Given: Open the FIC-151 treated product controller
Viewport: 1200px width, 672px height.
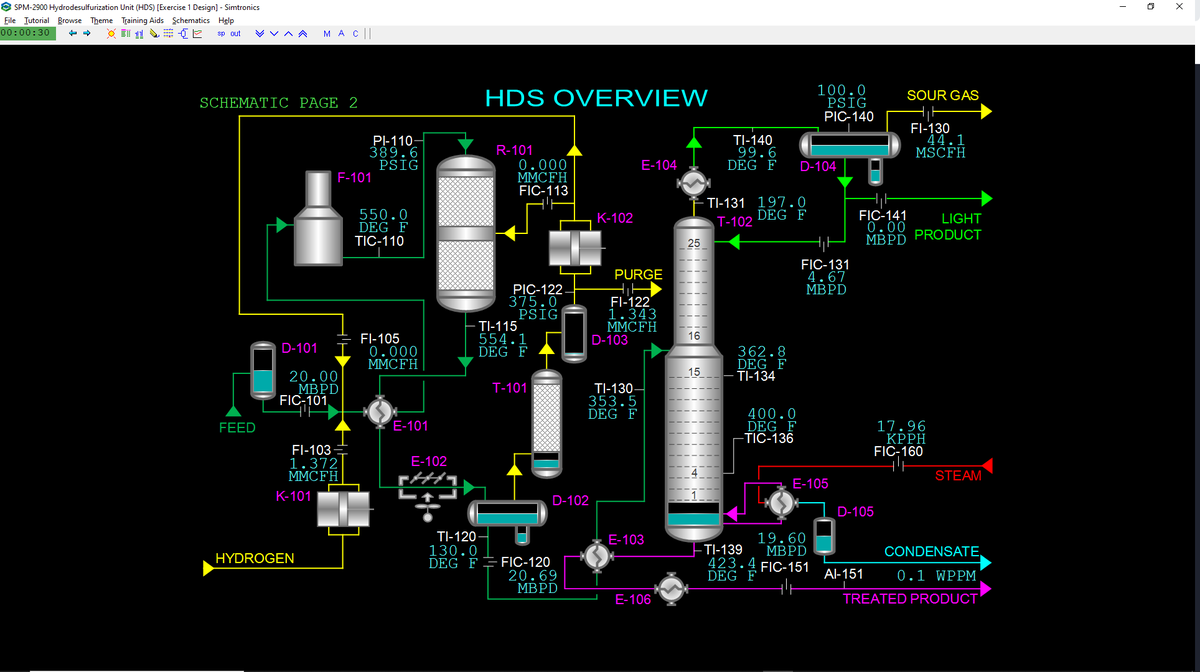Looking at the screenshot, I should coord(784,567).
